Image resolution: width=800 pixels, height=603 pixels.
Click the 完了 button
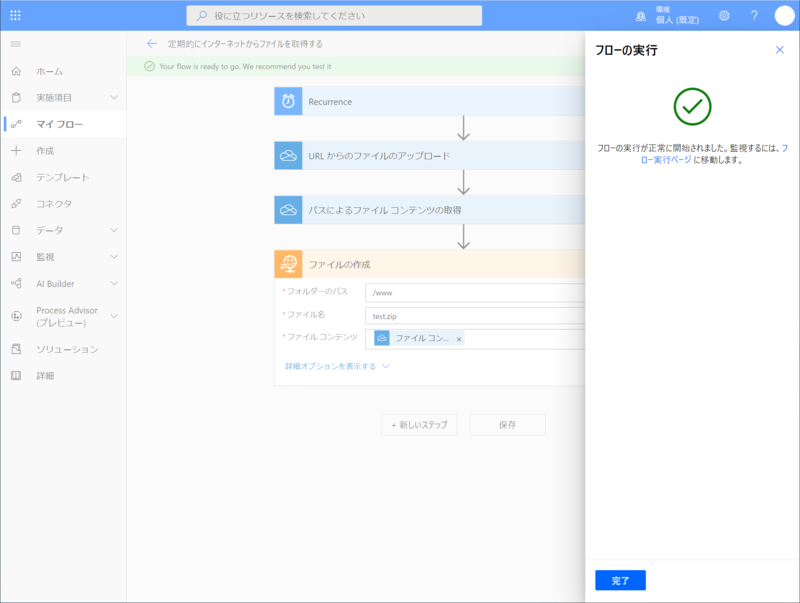click(620, 580)
